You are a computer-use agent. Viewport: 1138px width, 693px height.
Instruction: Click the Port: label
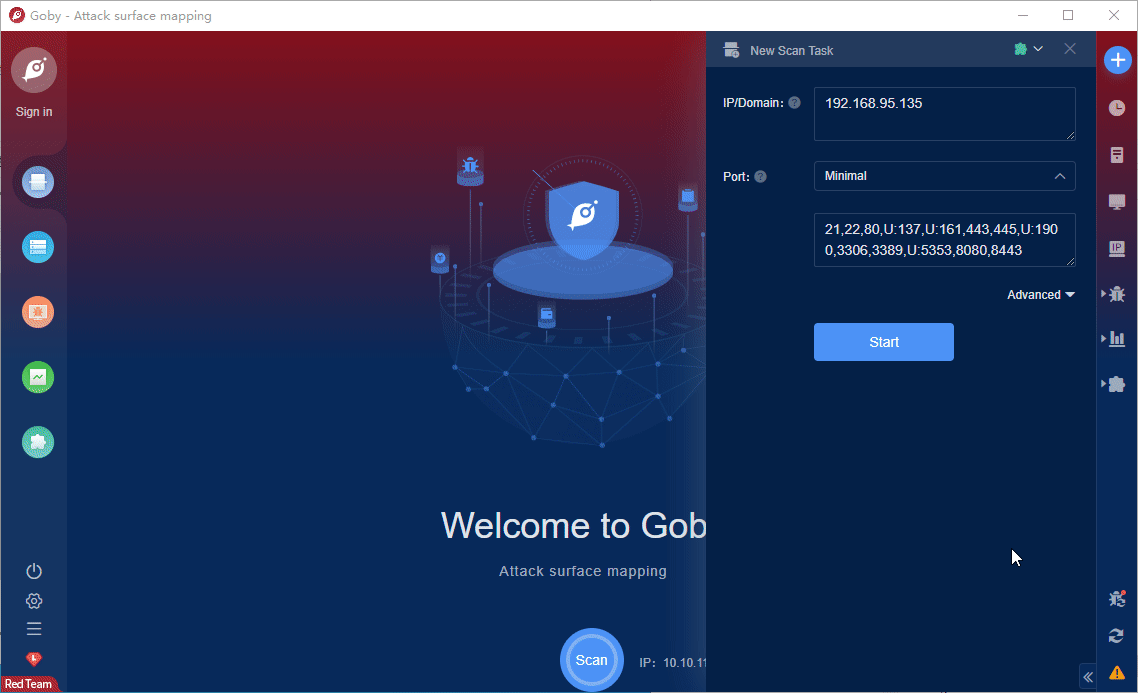point(736,176)
